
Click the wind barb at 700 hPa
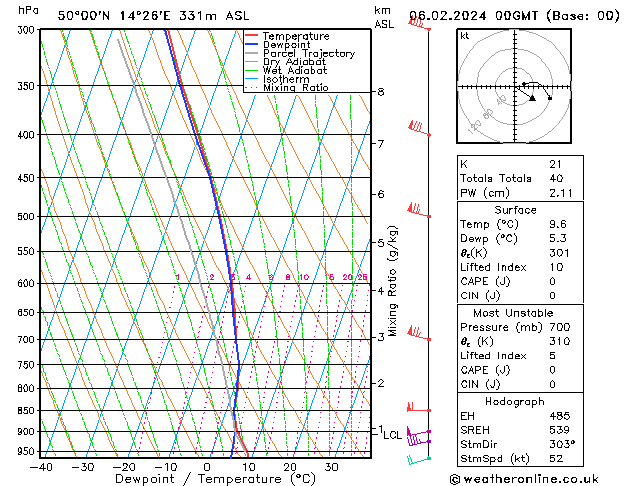417,335
